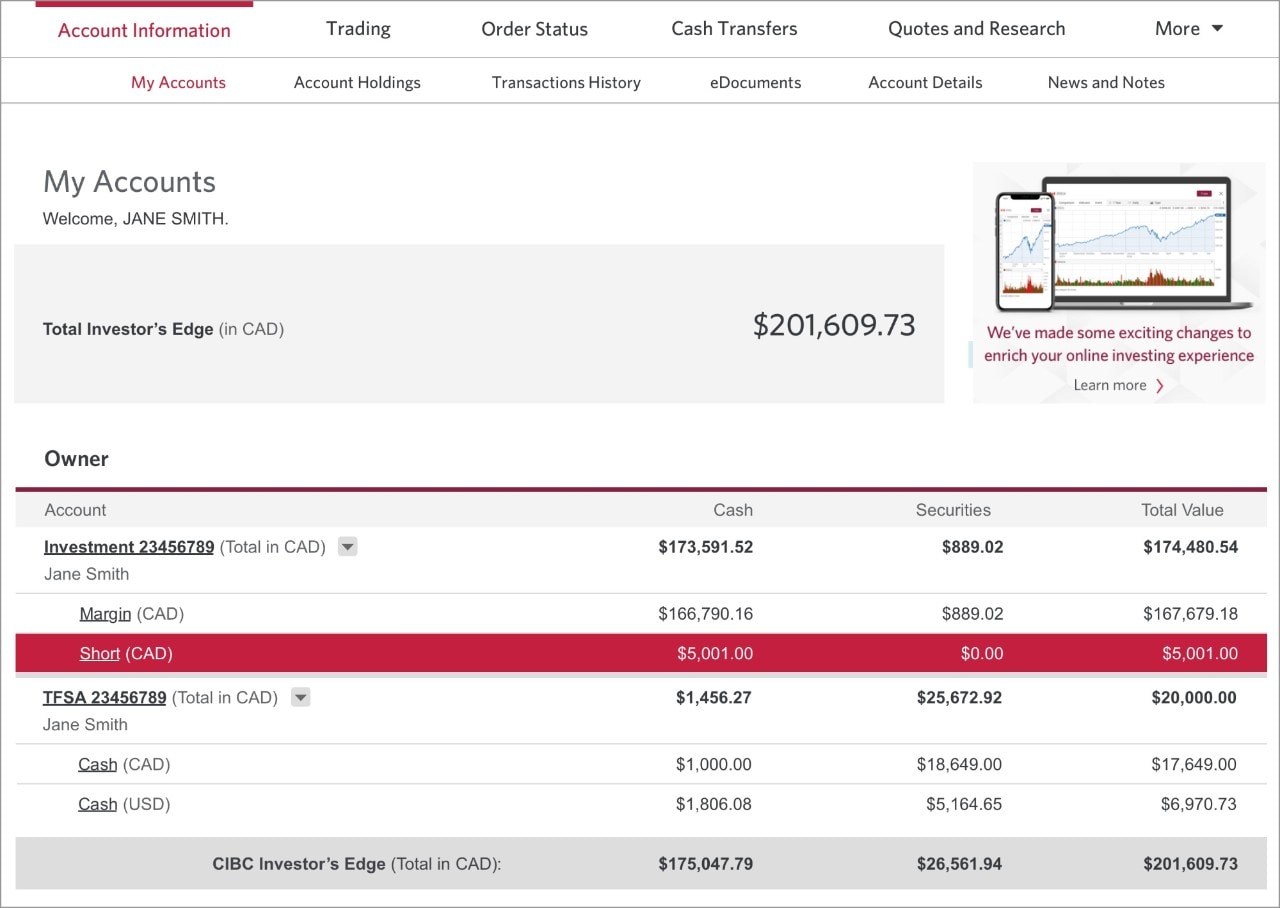The image size is (1280, 908).
Task: Open the Investment 23456789 account link
Action: click(129, 547)
